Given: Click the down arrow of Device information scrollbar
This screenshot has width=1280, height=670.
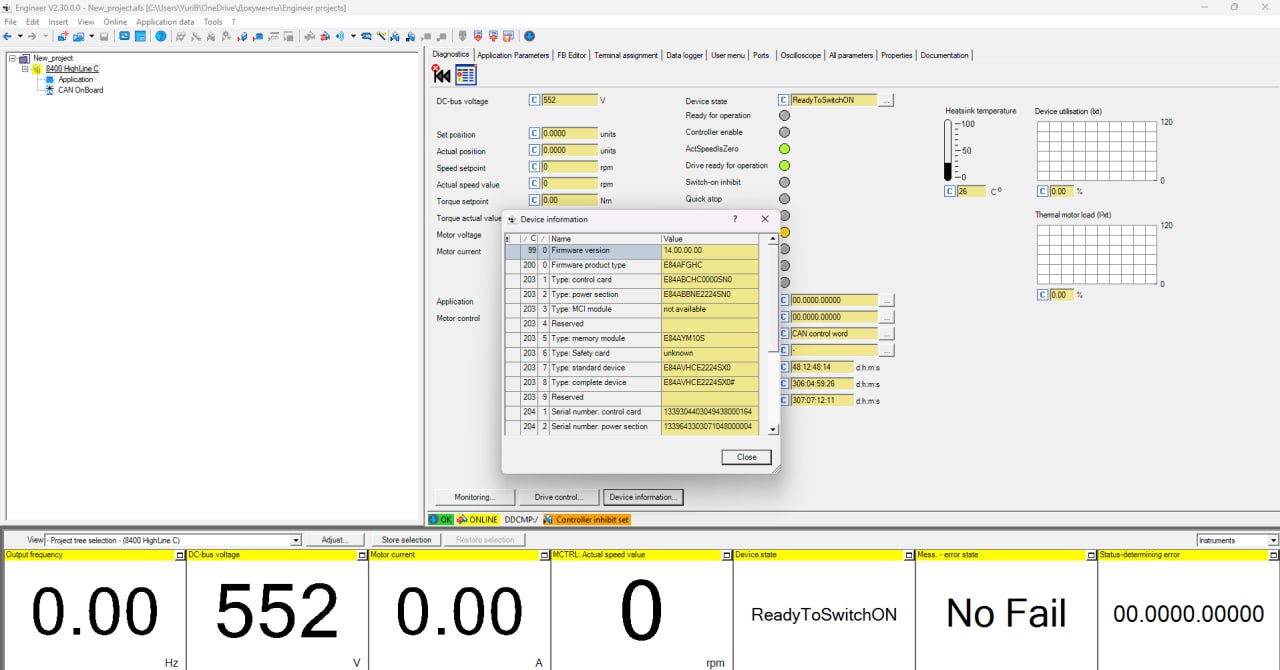Looking at the screenshot, I should click(772, 429).
